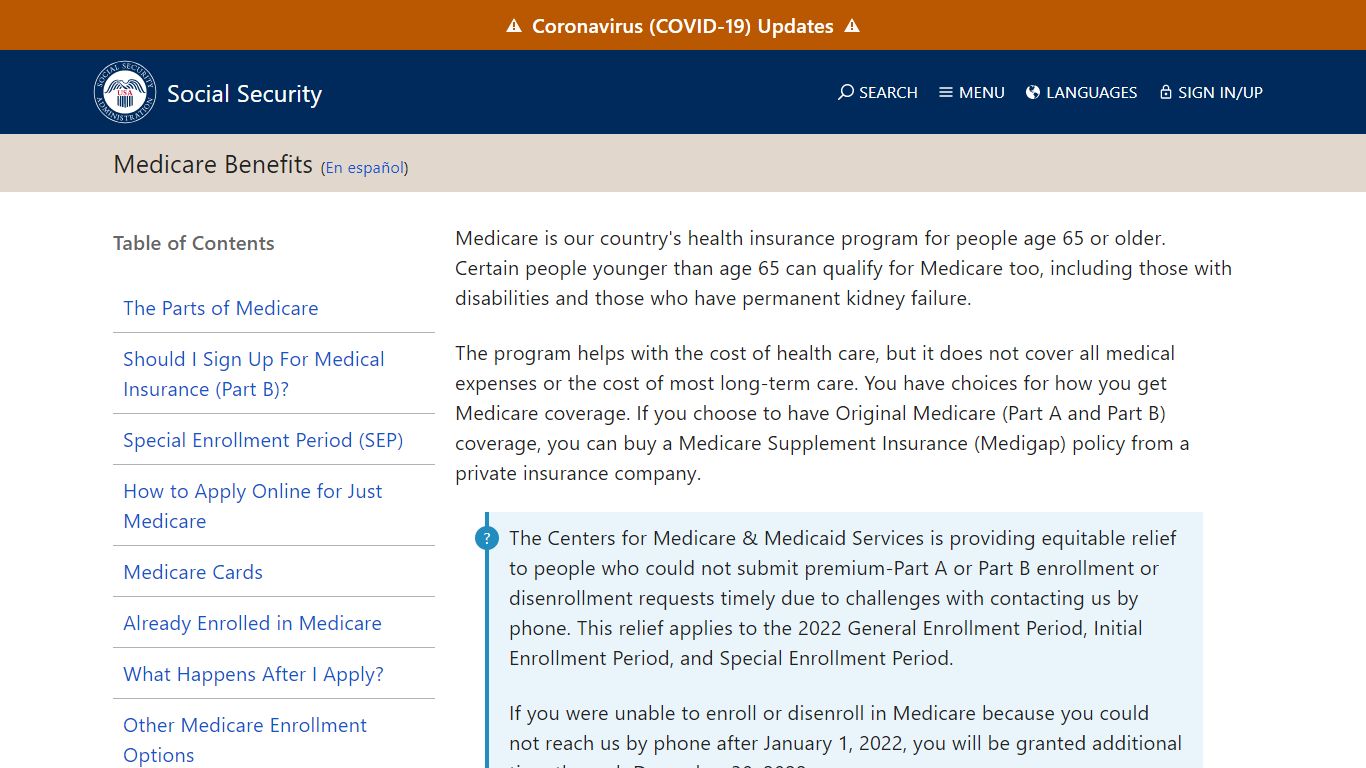Click the text "If you were unable to enroll"
The image size is (1366, 768).
pyautogui.click(x=845, y=738)
